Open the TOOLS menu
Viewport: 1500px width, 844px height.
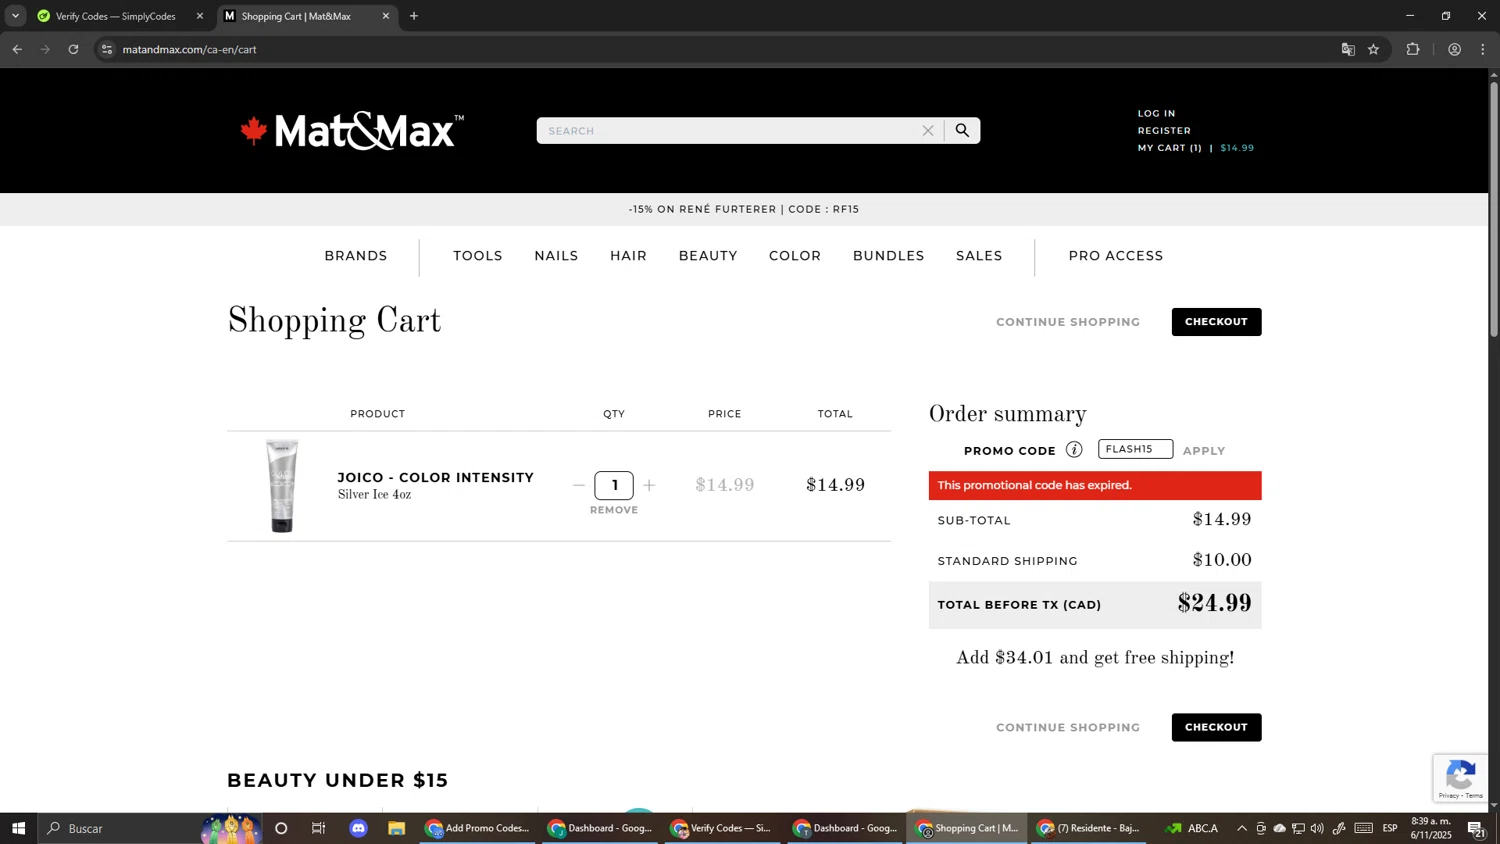point(478,256)
